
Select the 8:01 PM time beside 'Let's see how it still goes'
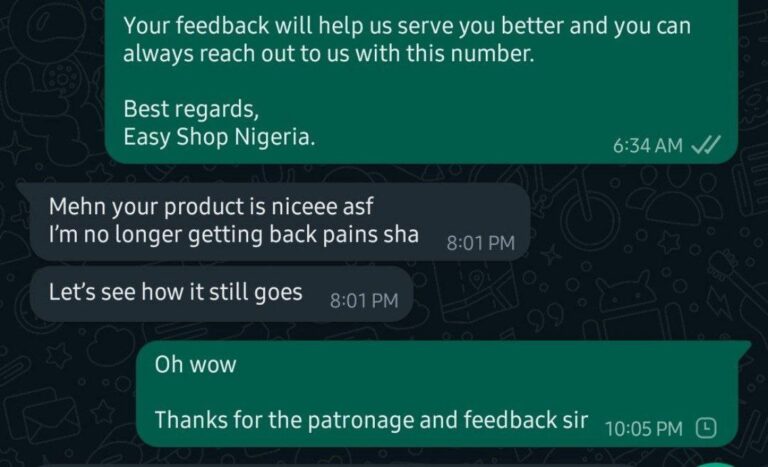click(364, 300)
